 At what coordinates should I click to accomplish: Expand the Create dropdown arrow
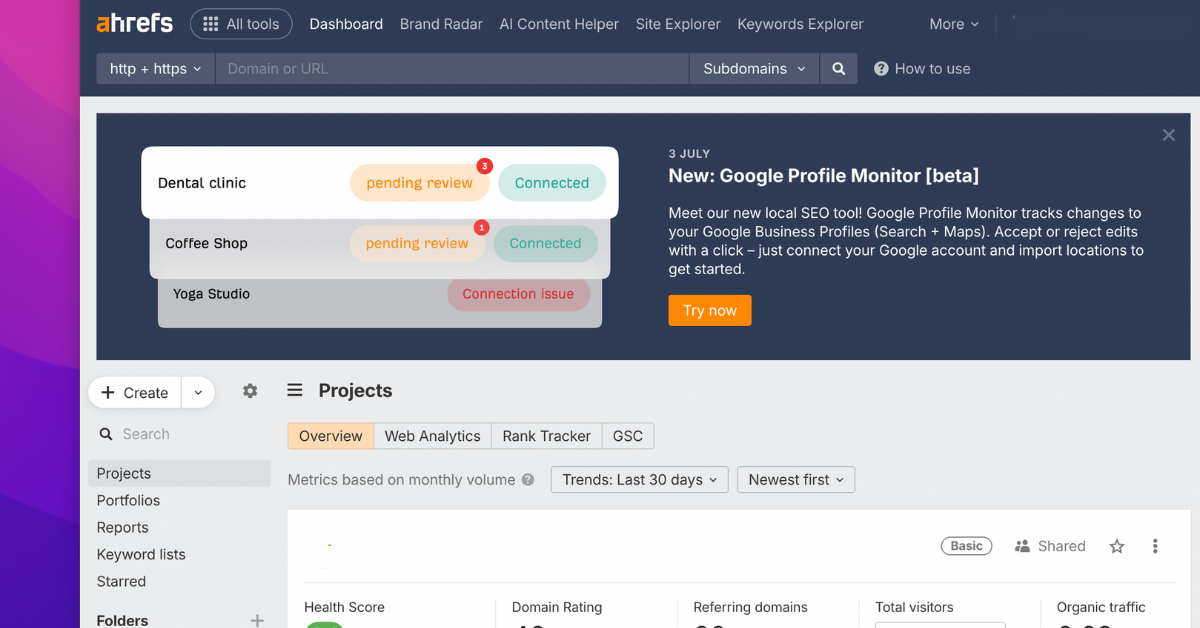coord(198,393)
